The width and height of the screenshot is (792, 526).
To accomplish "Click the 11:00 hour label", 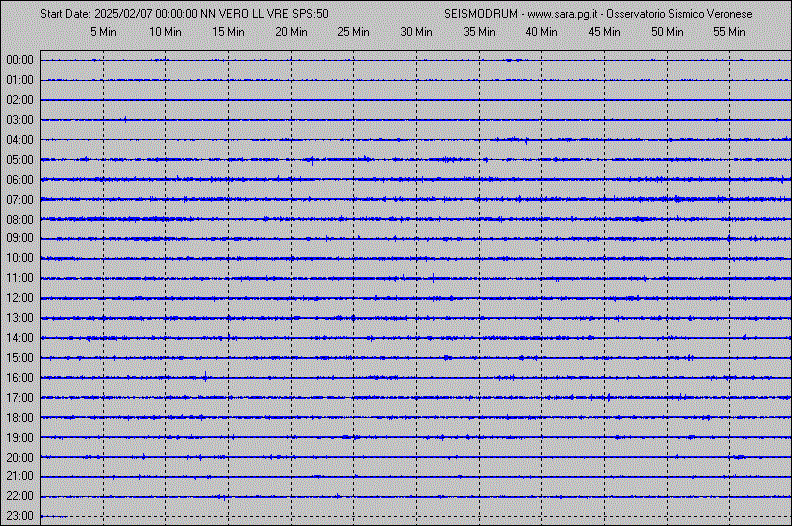I will coord(20,278).
